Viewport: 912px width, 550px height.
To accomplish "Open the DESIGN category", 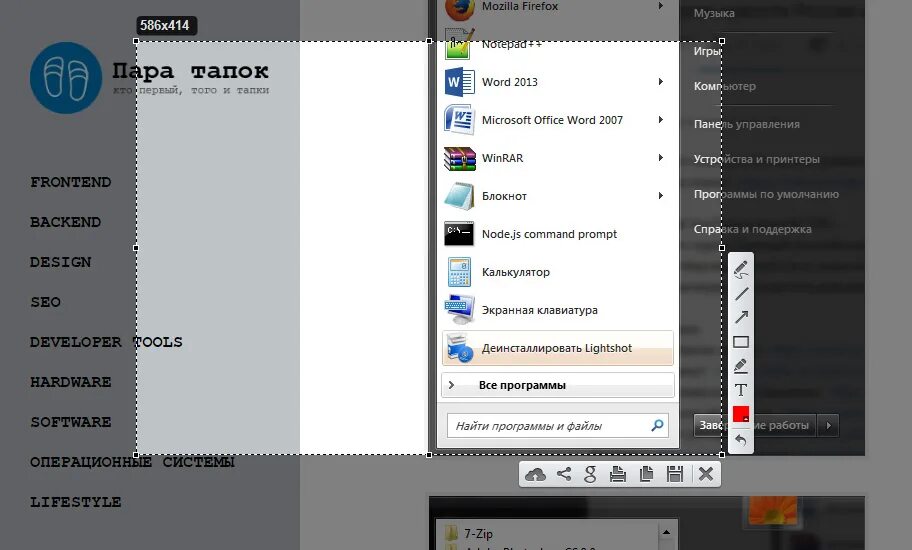I will [x=60, y=262].
